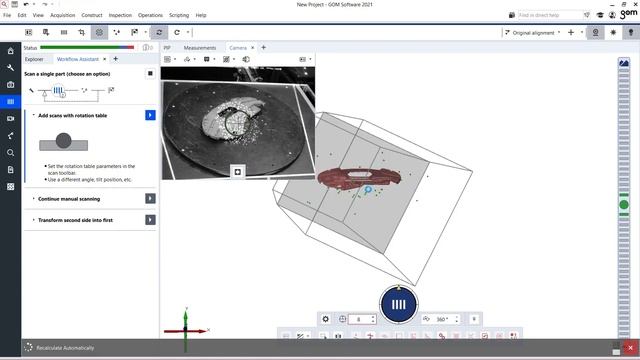640x360 pixels.
Task: Open the Home workspace in the left sidebar
Action: click(11, 51)
